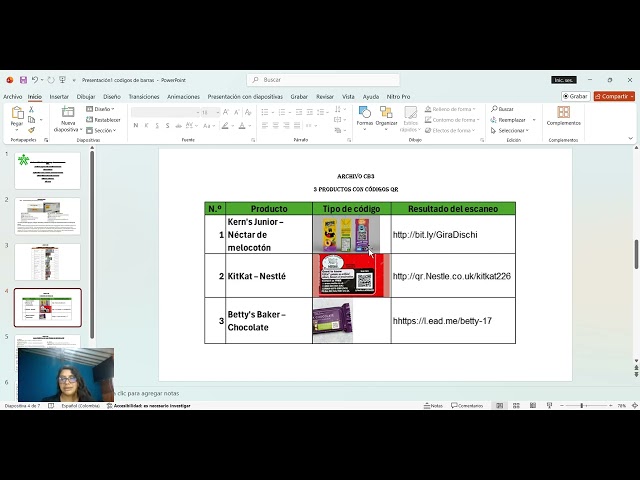This screenshot has width=640, height=480.
Task: Click the spell check icon in status bar
Action: point(51,406)
